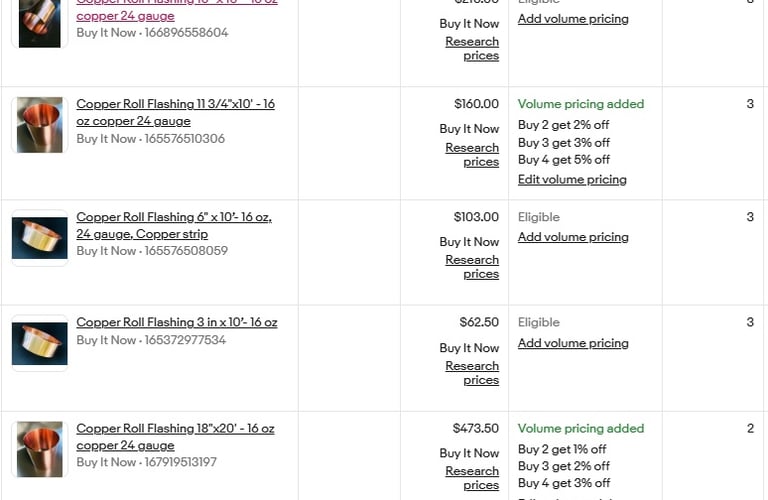The image size is (768, 500).
Task: Select the 18"x20' copper roll thumbnail
Action: (x=40, y=449)
